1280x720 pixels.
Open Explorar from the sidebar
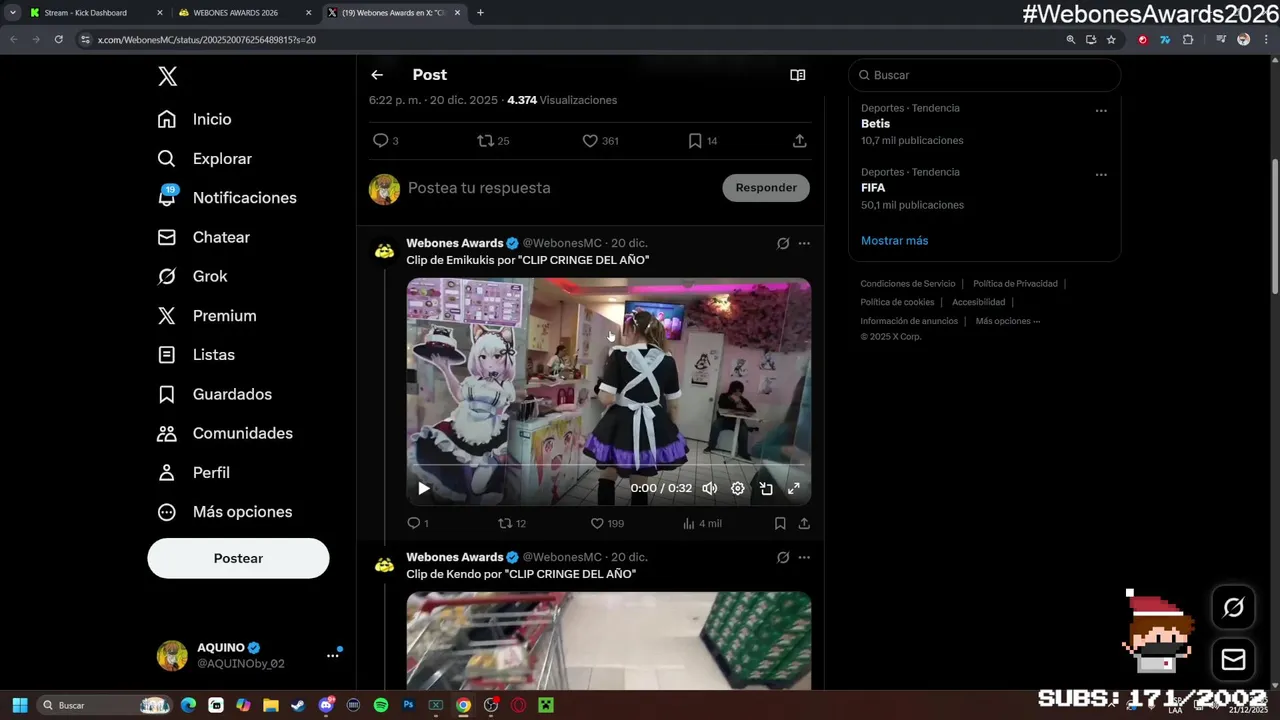tap(205, 159)
